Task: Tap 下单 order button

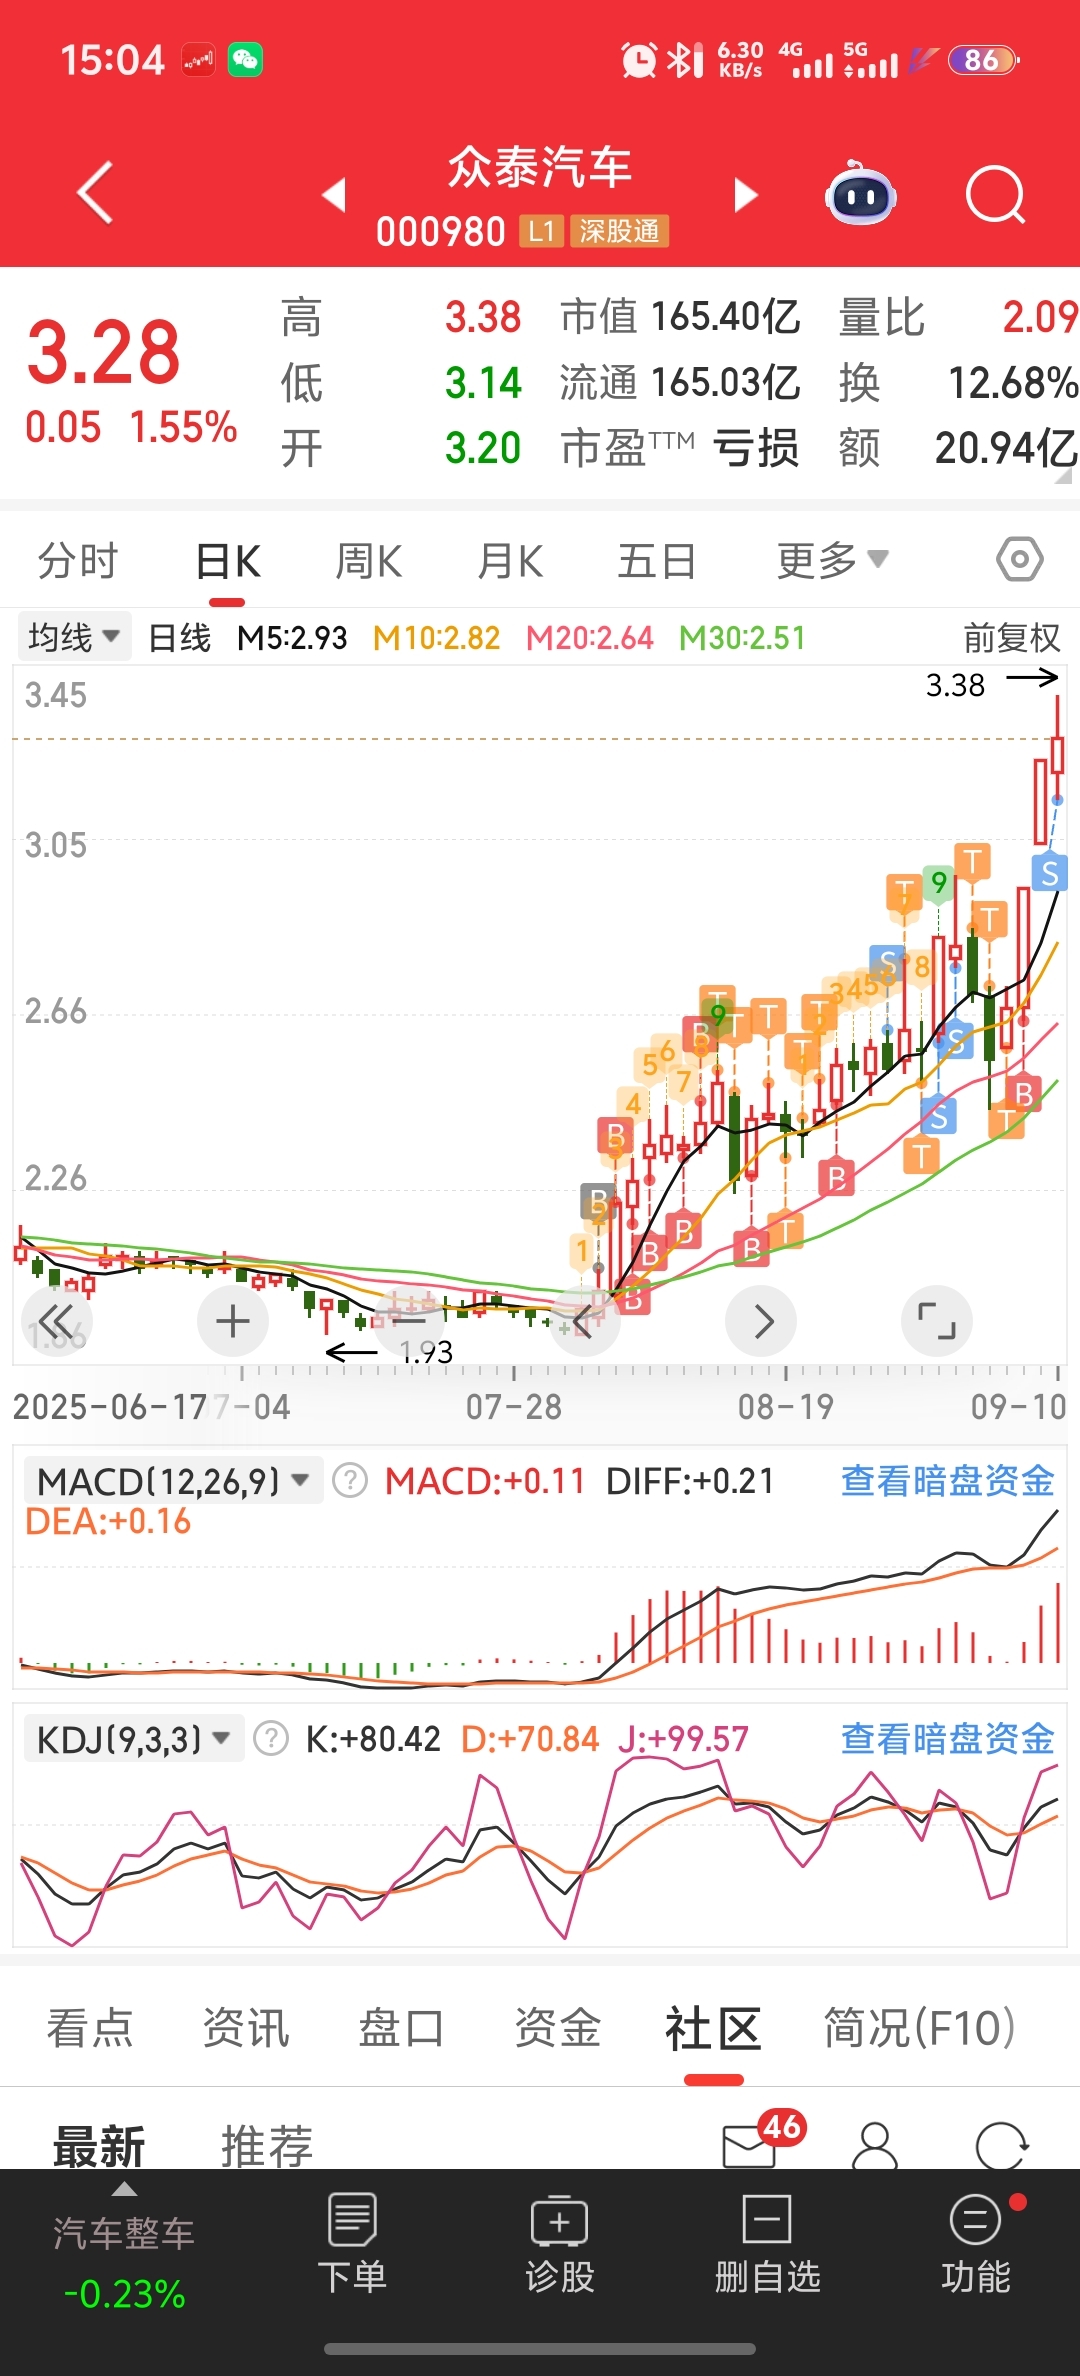Action: [x=352, y=2244]
